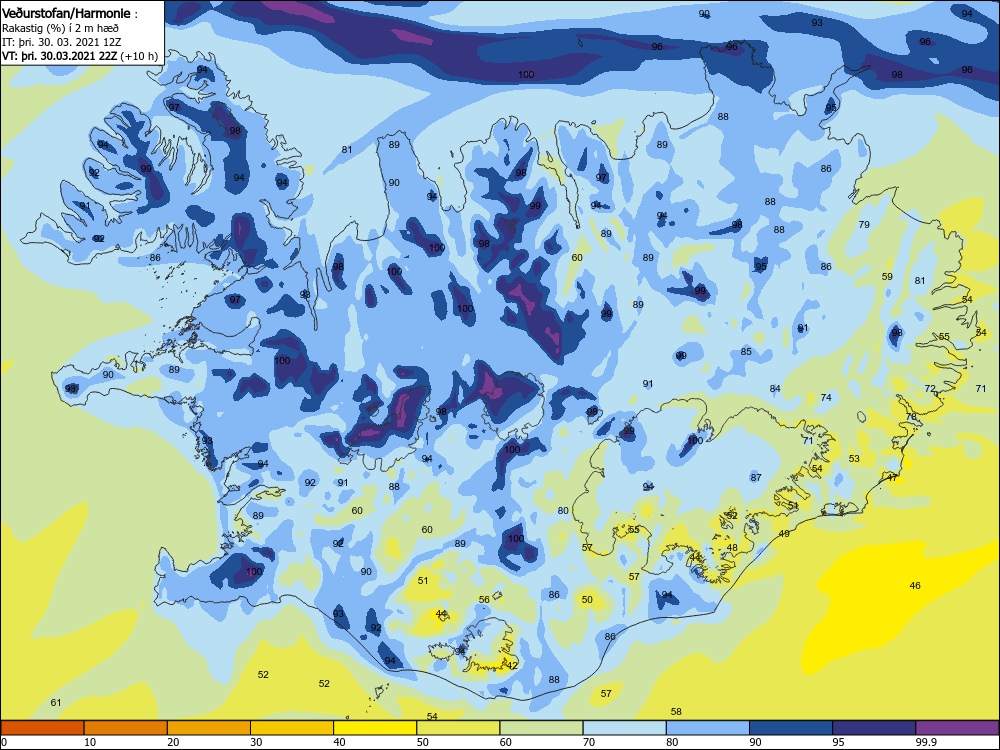Click the legend tick label '99.9'
The height and width of the screenshot is (750, 1000).
coord(927,742)
